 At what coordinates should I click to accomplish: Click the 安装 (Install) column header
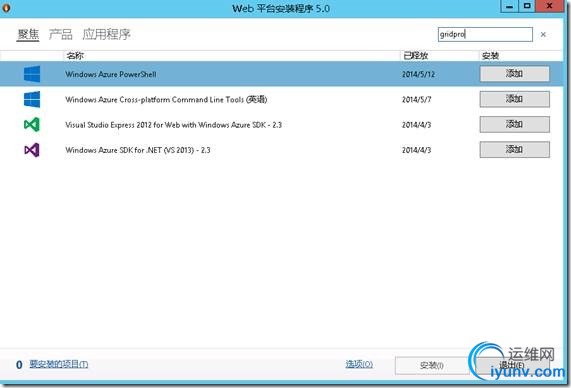[x=490, y=55]
